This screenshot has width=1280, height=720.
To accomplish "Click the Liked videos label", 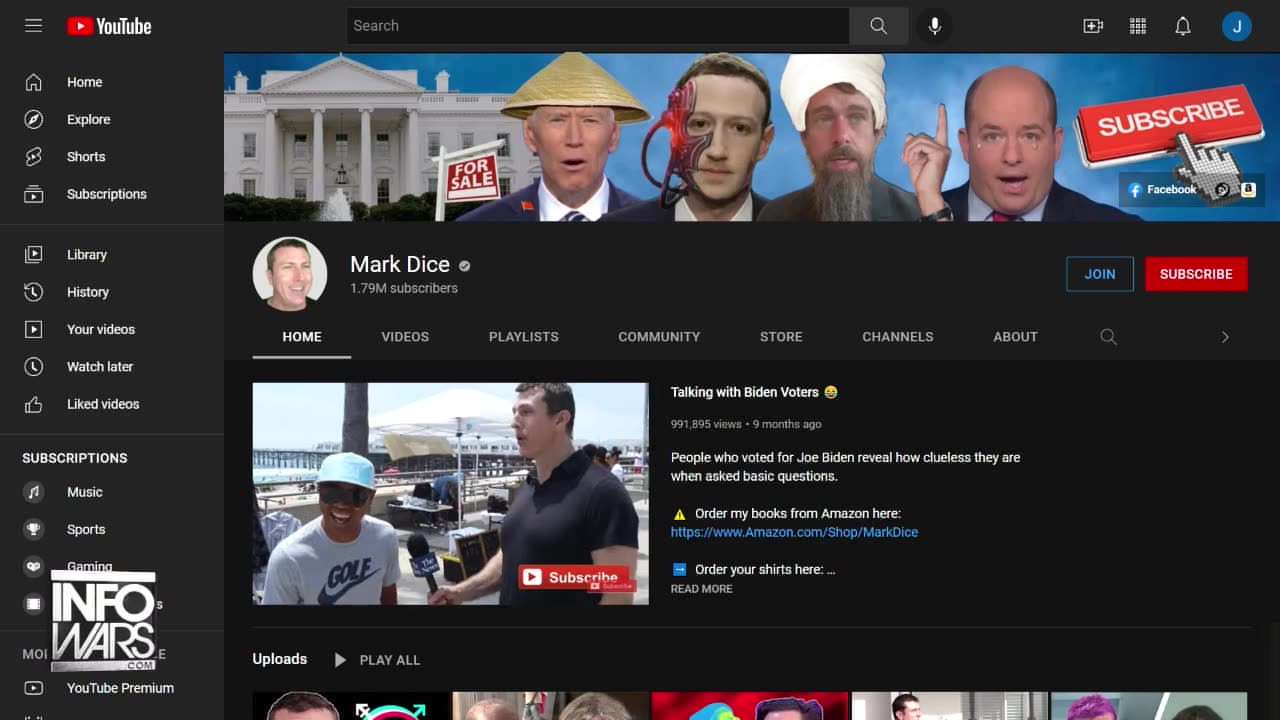I will 103,404.
